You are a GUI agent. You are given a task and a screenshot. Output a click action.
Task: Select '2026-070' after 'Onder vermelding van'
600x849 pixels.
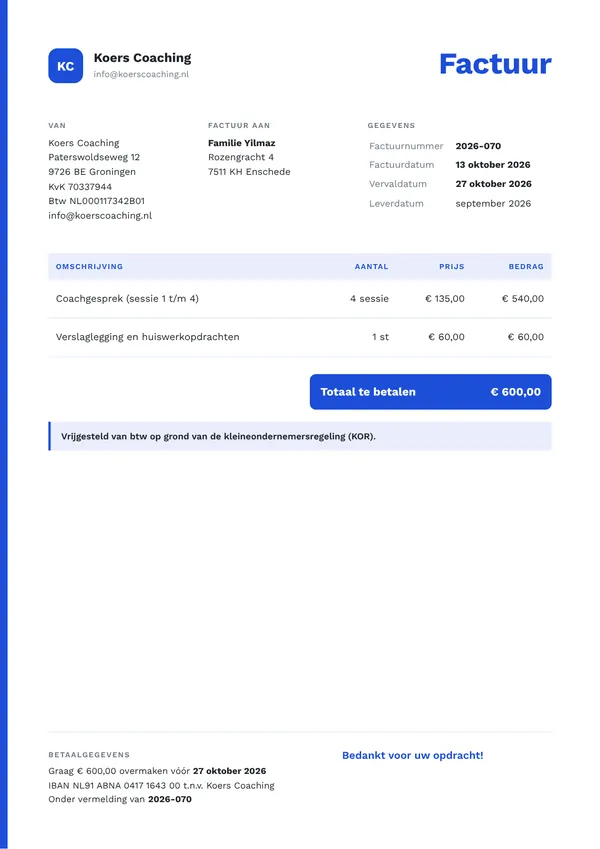pyautogui.click(x=170, y=799)
